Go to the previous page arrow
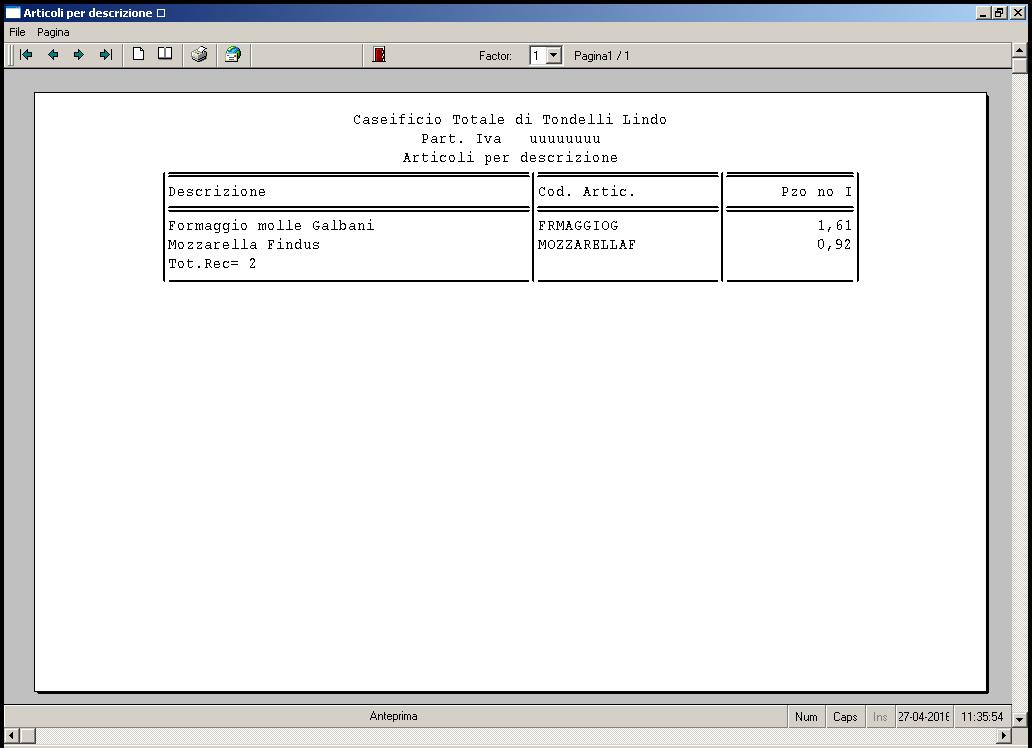 [53, 55]
